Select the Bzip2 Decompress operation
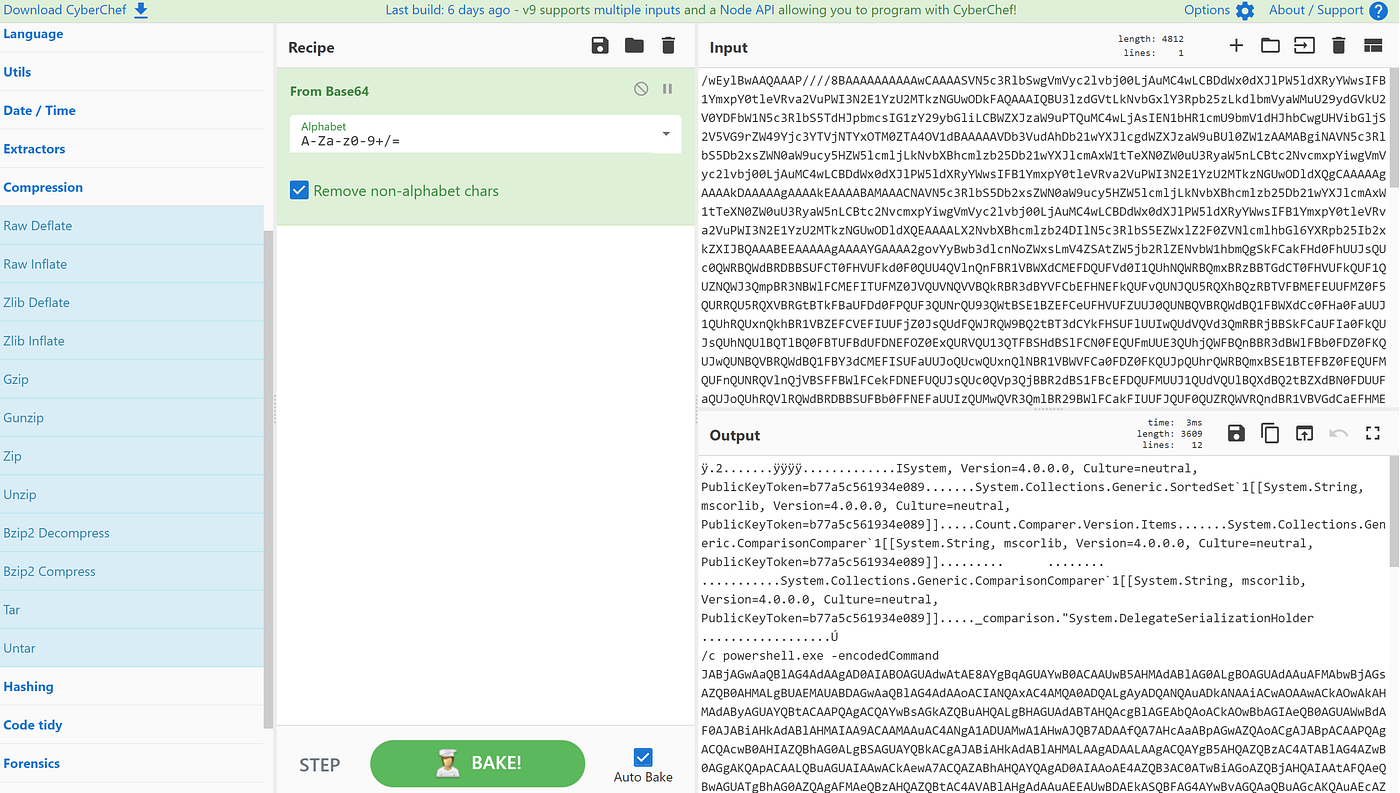Image resolution: width=1400 pixels, height=793 pixels. click(132, 533)
